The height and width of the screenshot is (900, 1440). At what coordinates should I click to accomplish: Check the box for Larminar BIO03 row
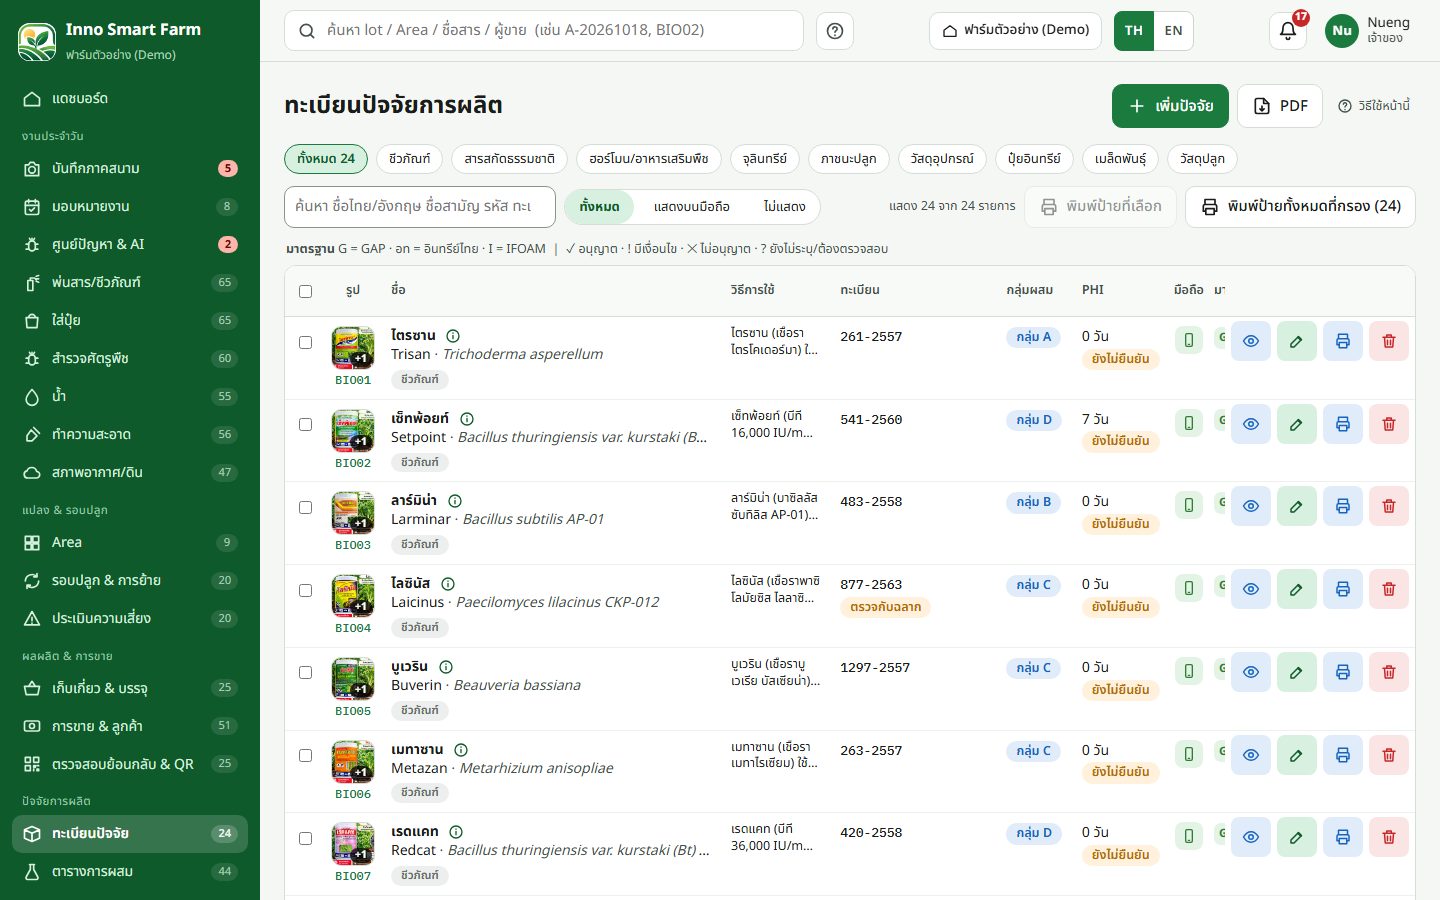pyautogui.click(x=306, y=507)
